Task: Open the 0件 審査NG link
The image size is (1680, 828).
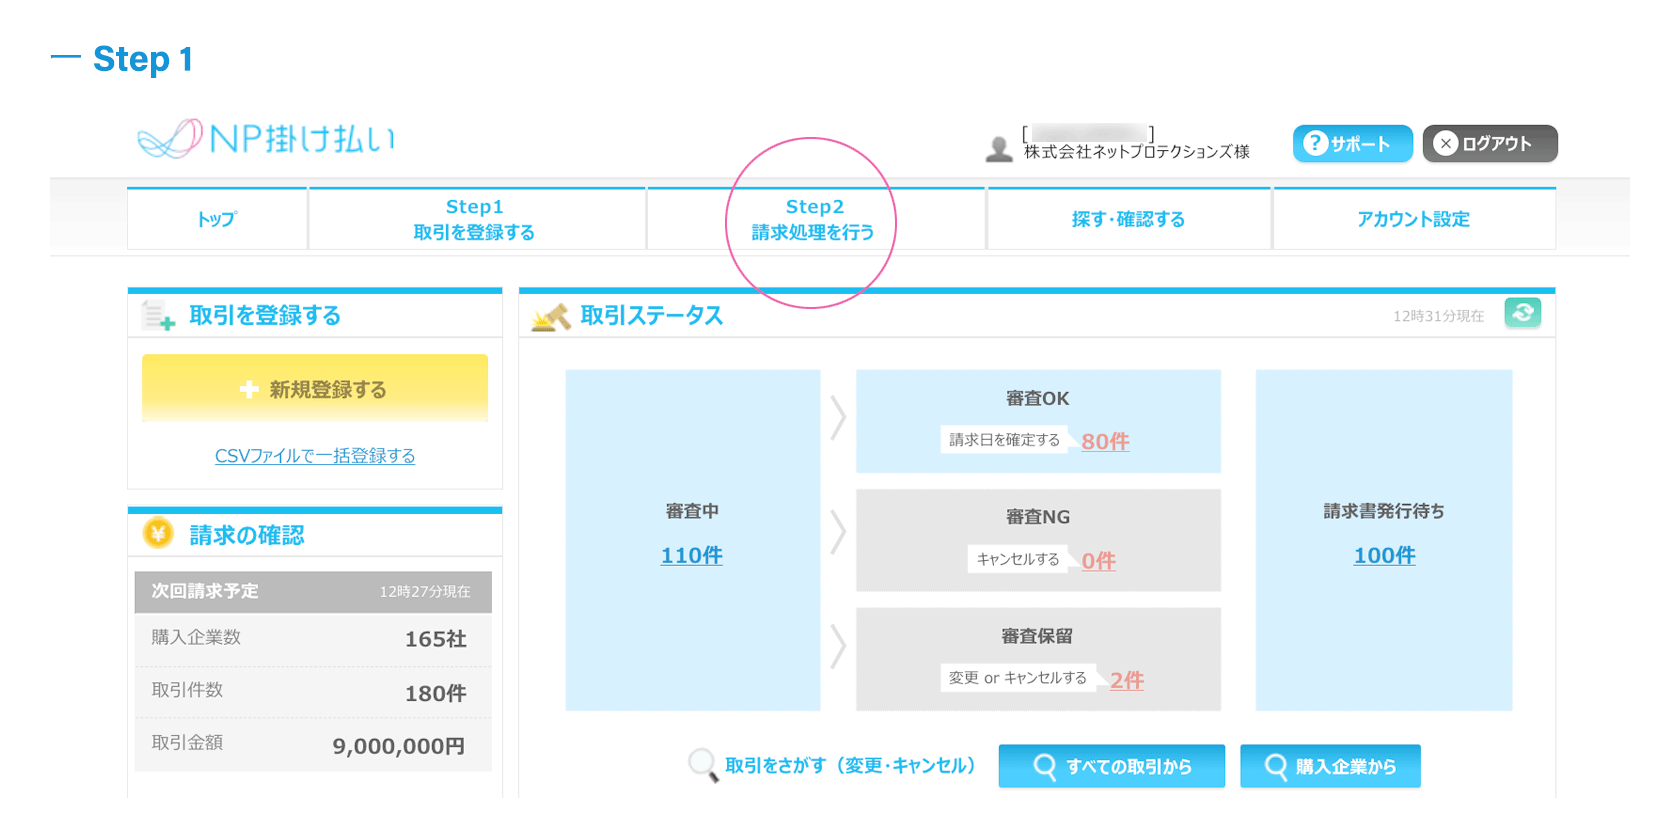Action: click(x=1098, y=561)
